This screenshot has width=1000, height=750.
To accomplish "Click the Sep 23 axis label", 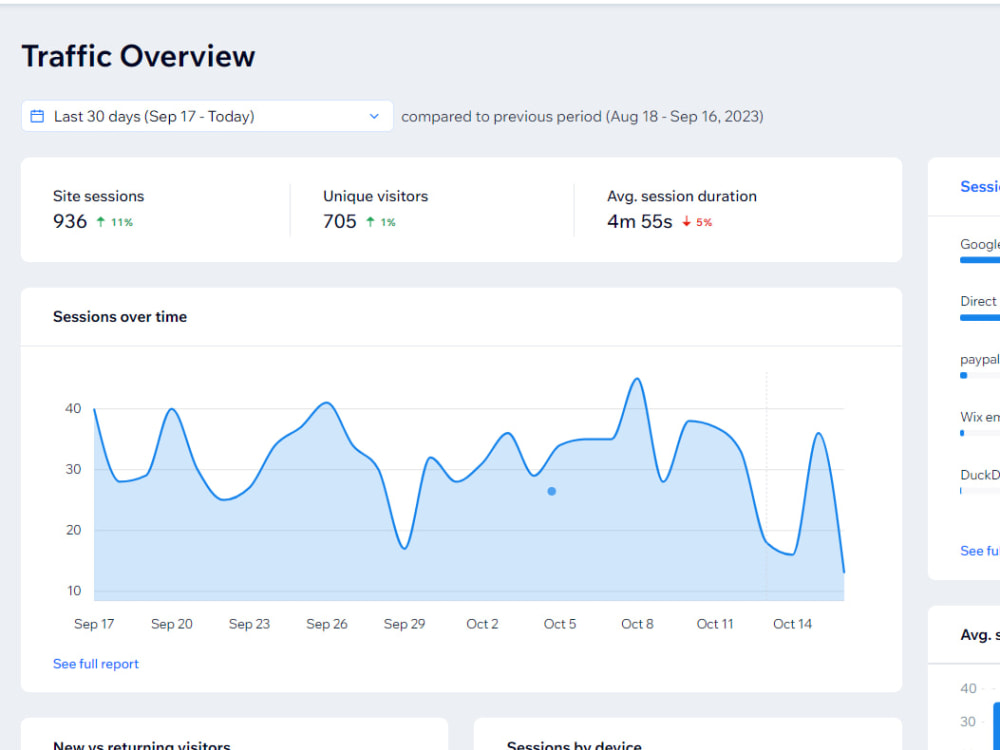I will [x=249, y=624].
